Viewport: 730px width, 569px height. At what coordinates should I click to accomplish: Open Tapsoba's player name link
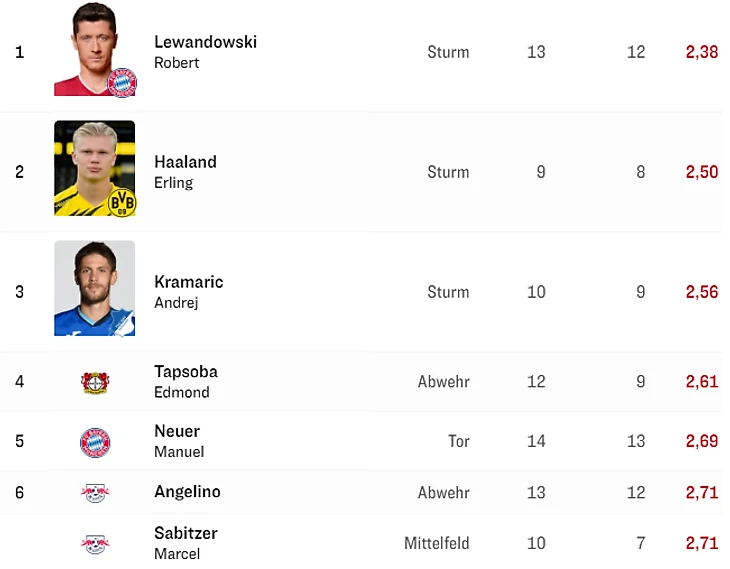point(186,372)
